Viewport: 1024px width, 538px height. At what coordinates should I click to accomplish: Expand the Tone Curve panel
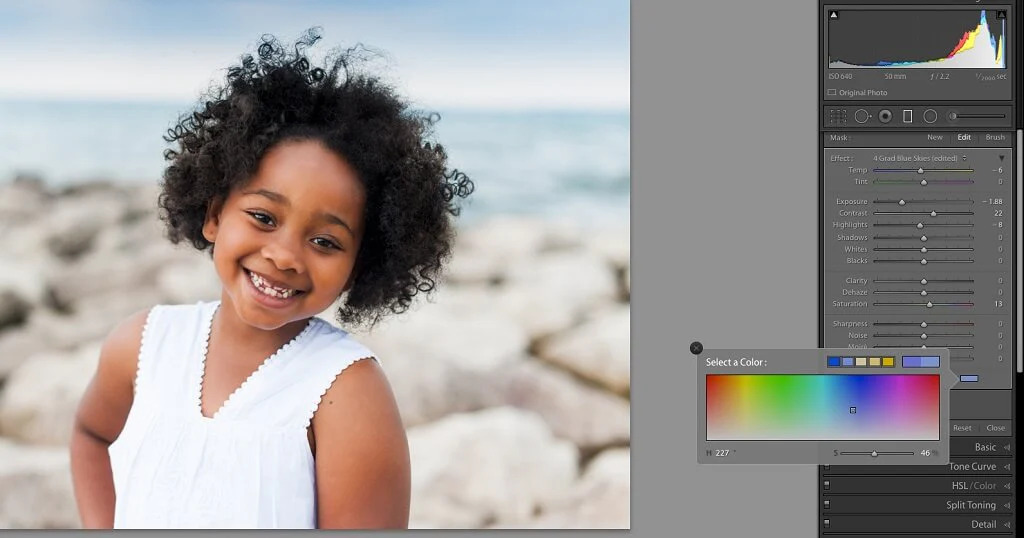pos(1006,466)
